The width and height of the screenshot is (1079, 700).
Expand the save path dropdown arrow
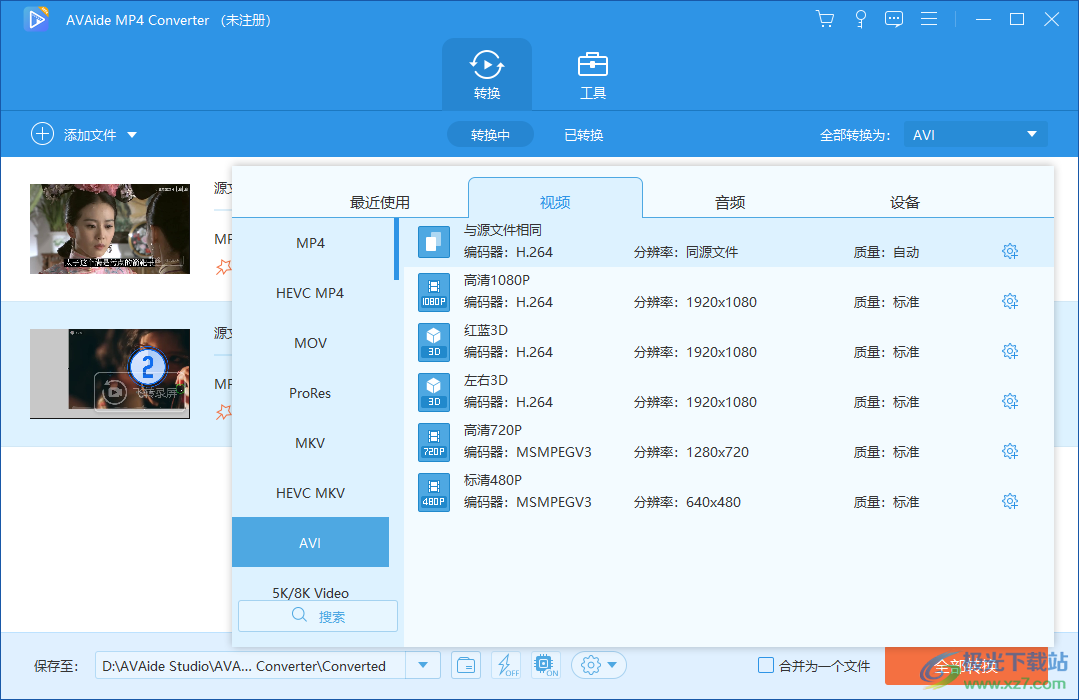pos(423,666)
